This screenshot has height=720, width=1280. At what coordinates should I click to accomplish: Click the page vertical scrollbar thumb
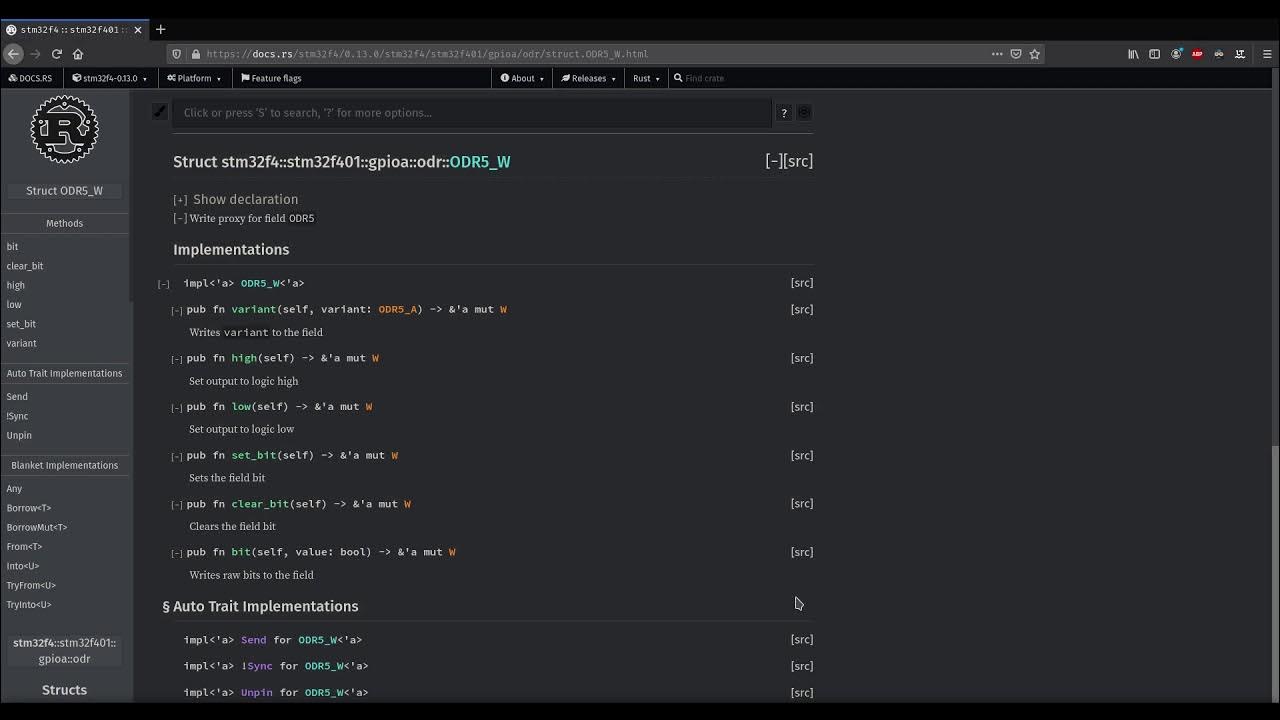coord(1274,572)
